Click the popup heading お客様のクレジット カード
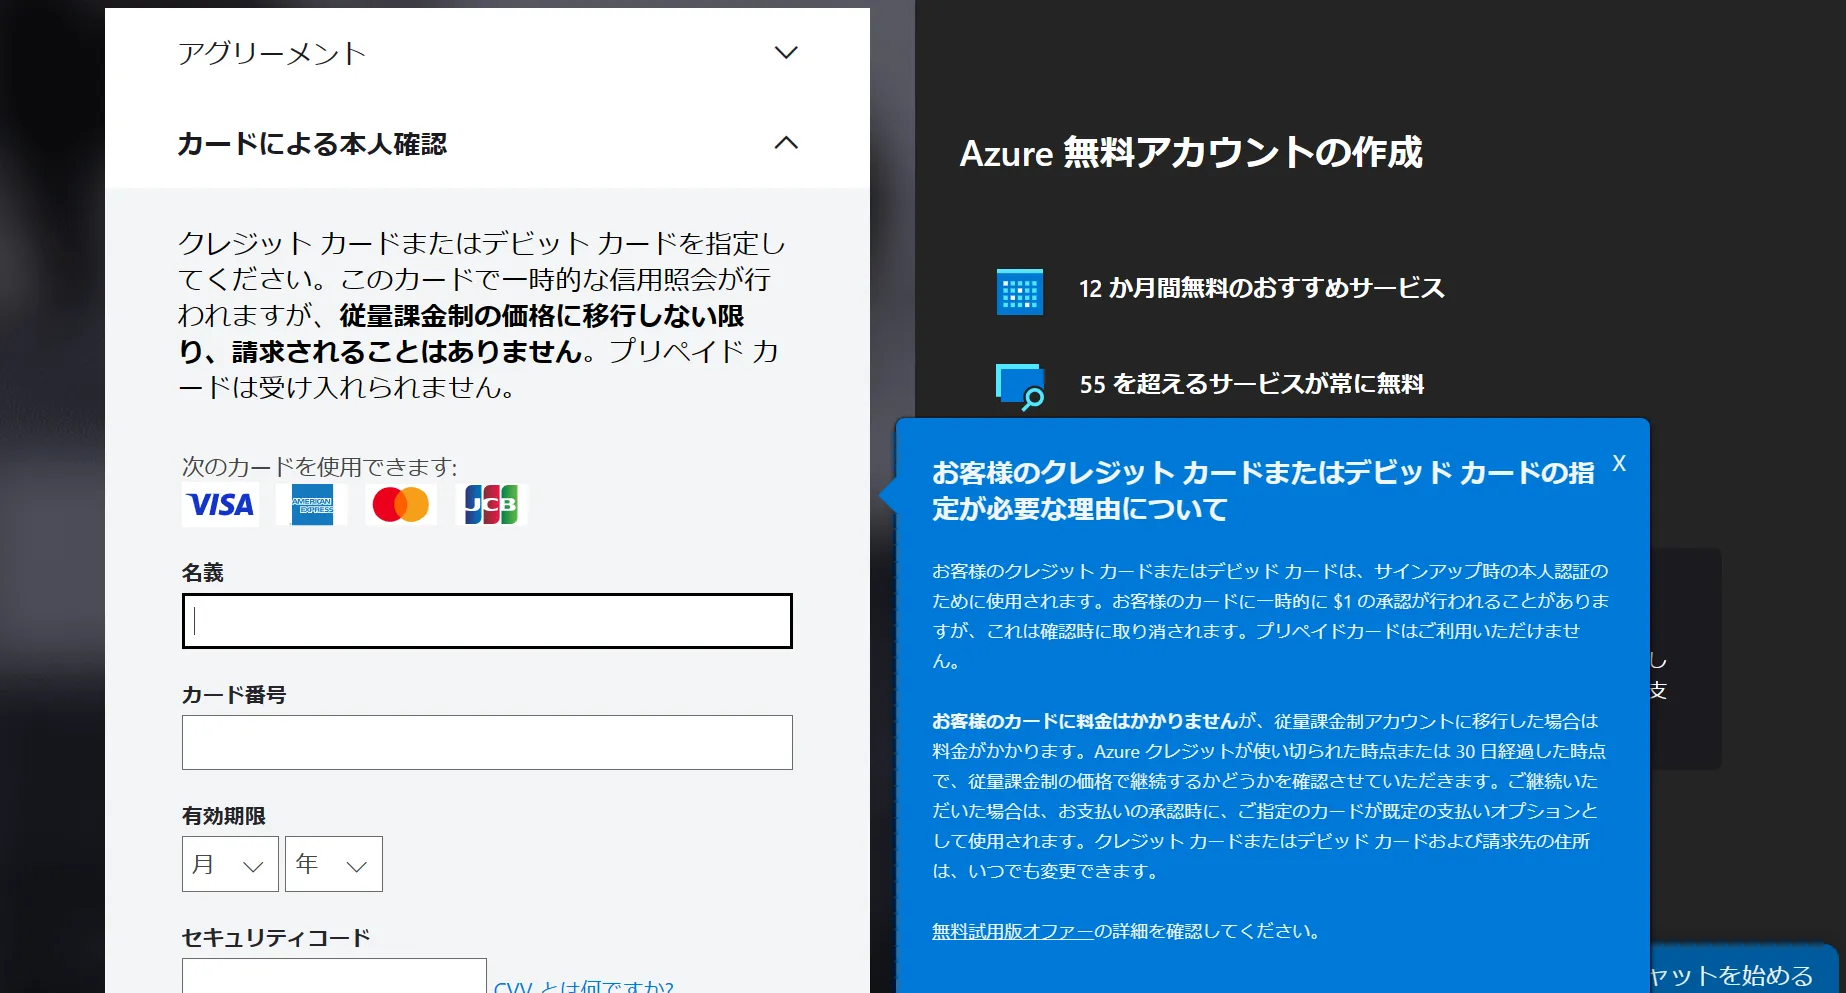Image resolution: width=1846 pixels, height=993 pixels. 1263,490
